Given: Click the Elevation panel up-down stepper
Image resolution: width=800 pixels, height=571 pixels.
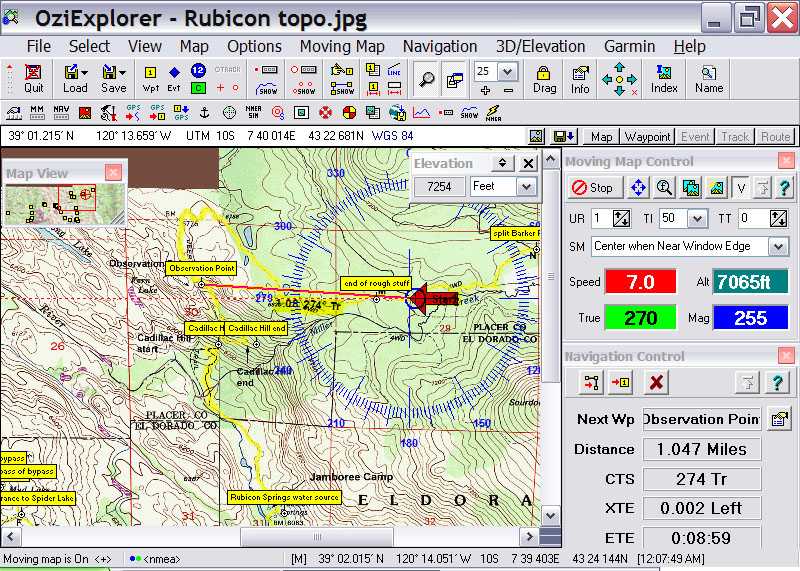Looking at the screenshot, I should pyautogui.click(x=503, y=163).
